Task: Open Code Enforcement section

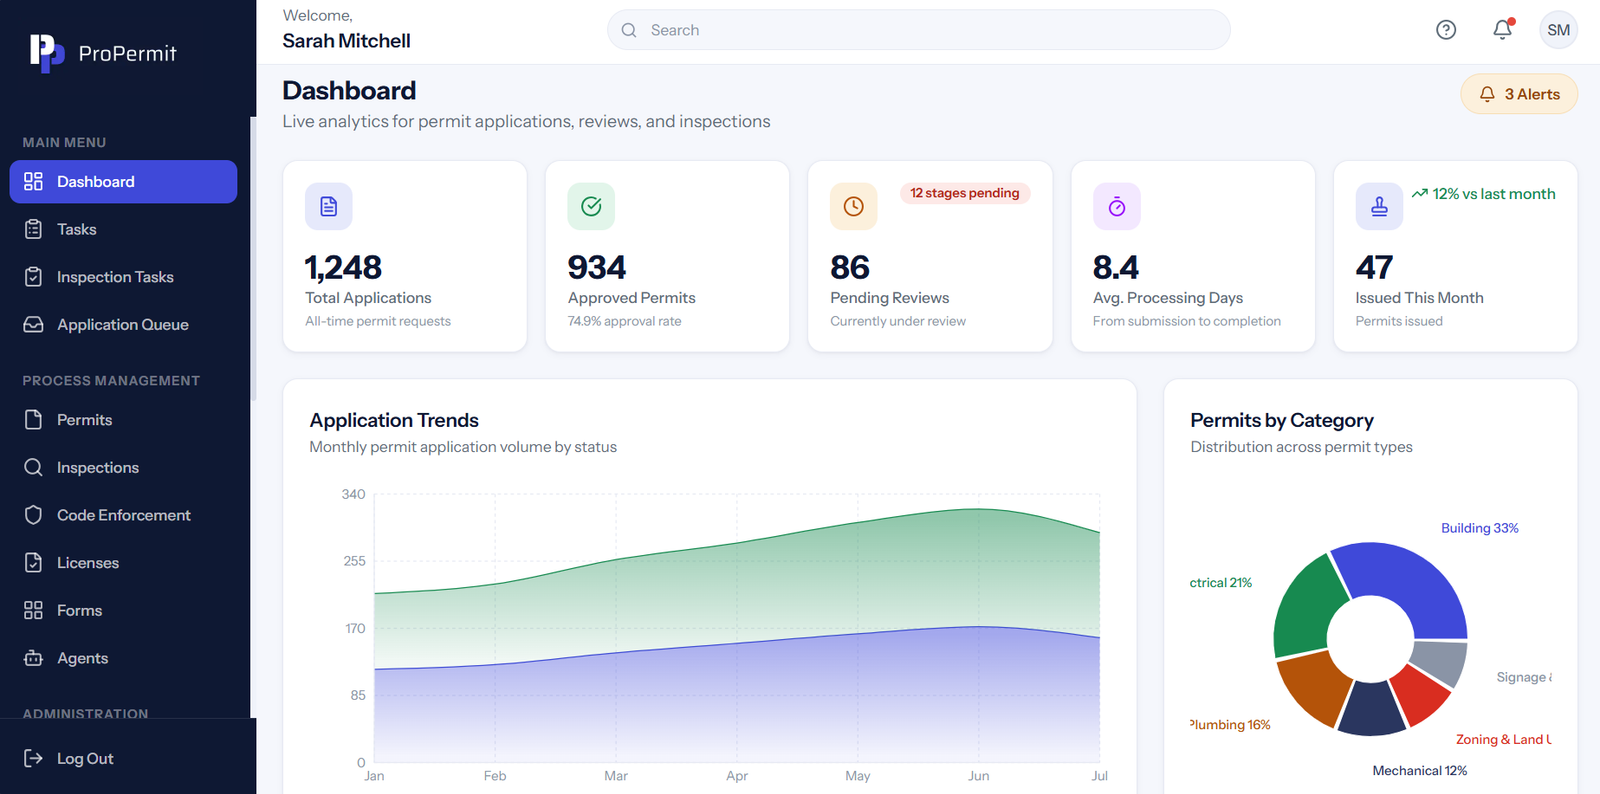Action: pos(123,515)
